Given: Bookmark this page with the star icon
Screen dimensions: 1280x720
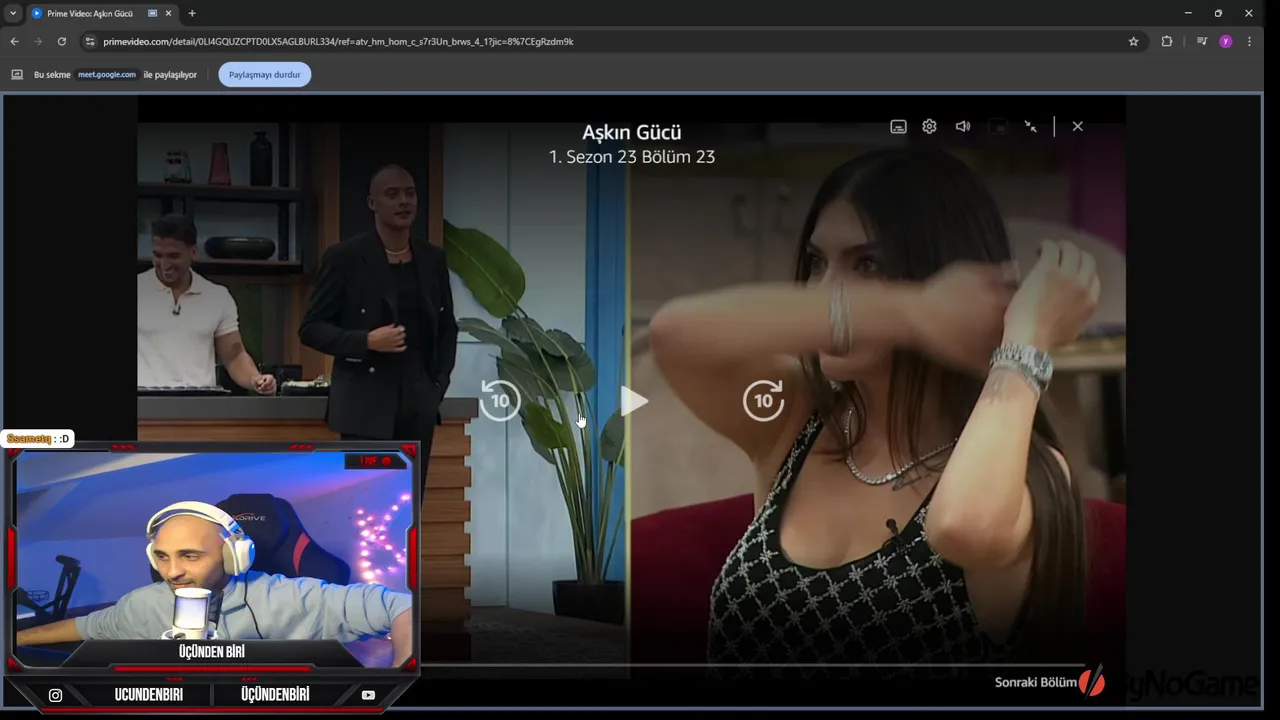Looking at the screenshot, I should (1133, 41).
